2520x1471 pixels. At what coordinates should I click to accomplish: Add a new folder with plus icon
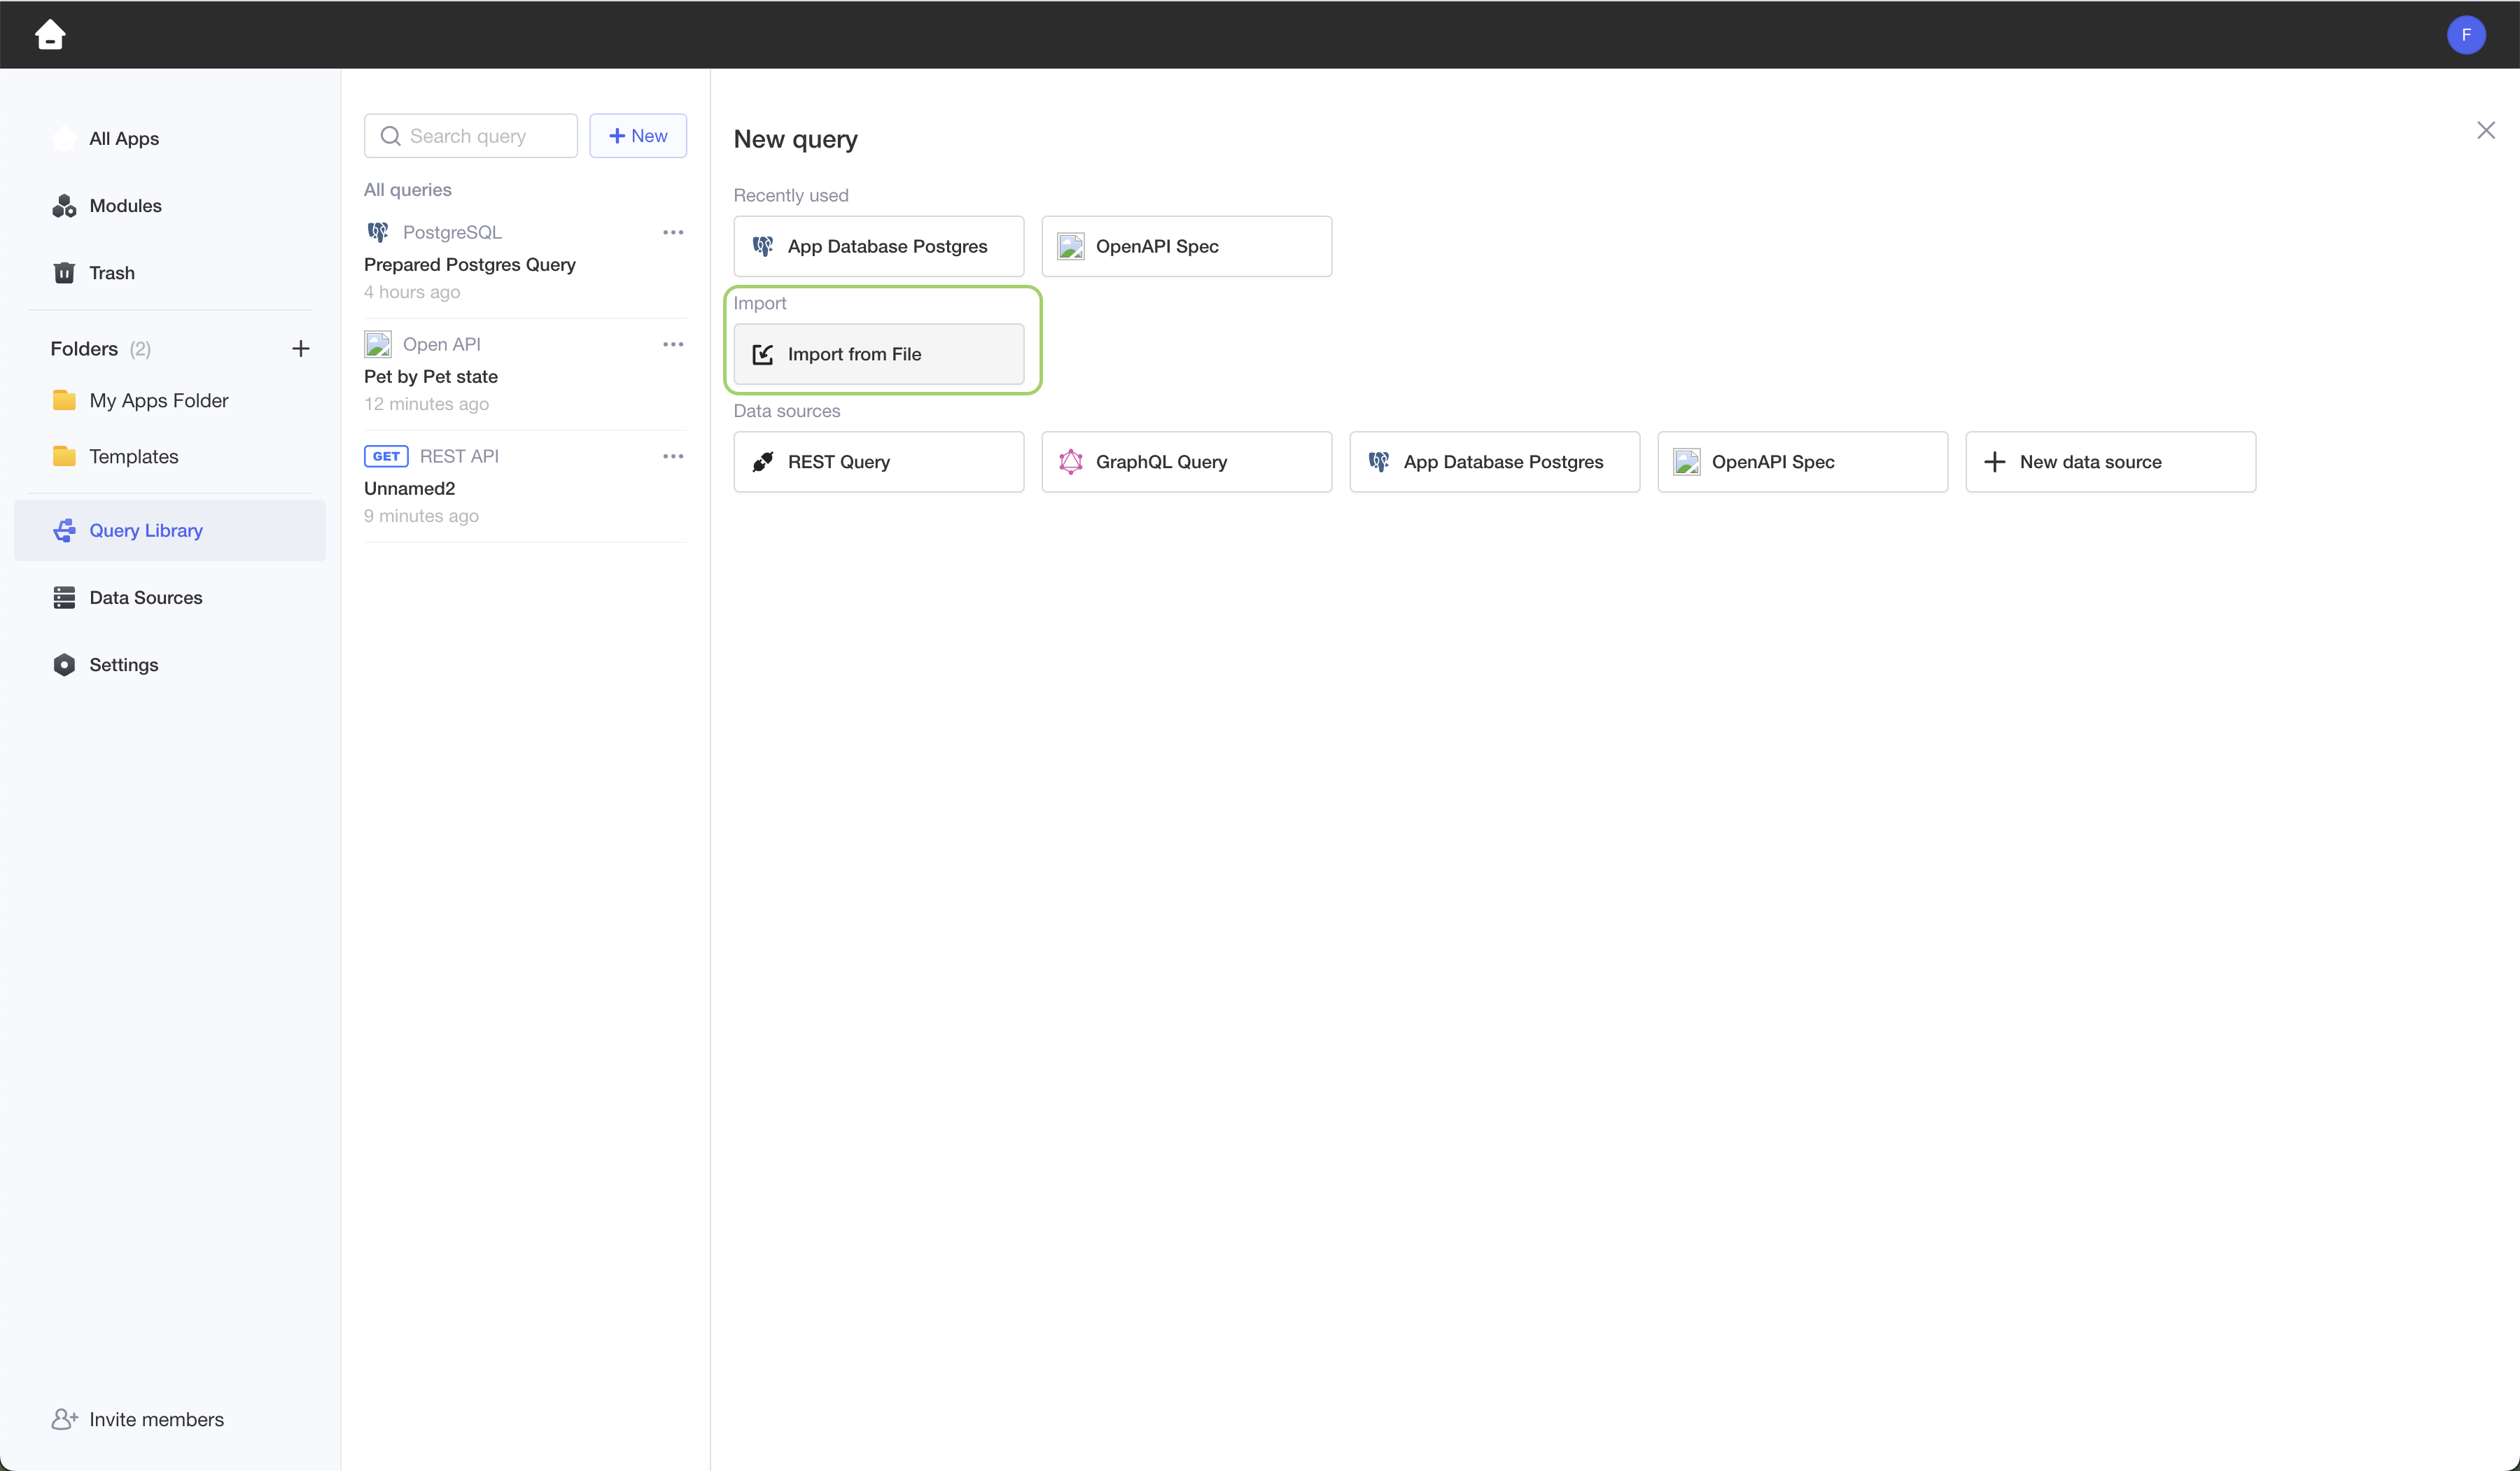pos(300,349)
